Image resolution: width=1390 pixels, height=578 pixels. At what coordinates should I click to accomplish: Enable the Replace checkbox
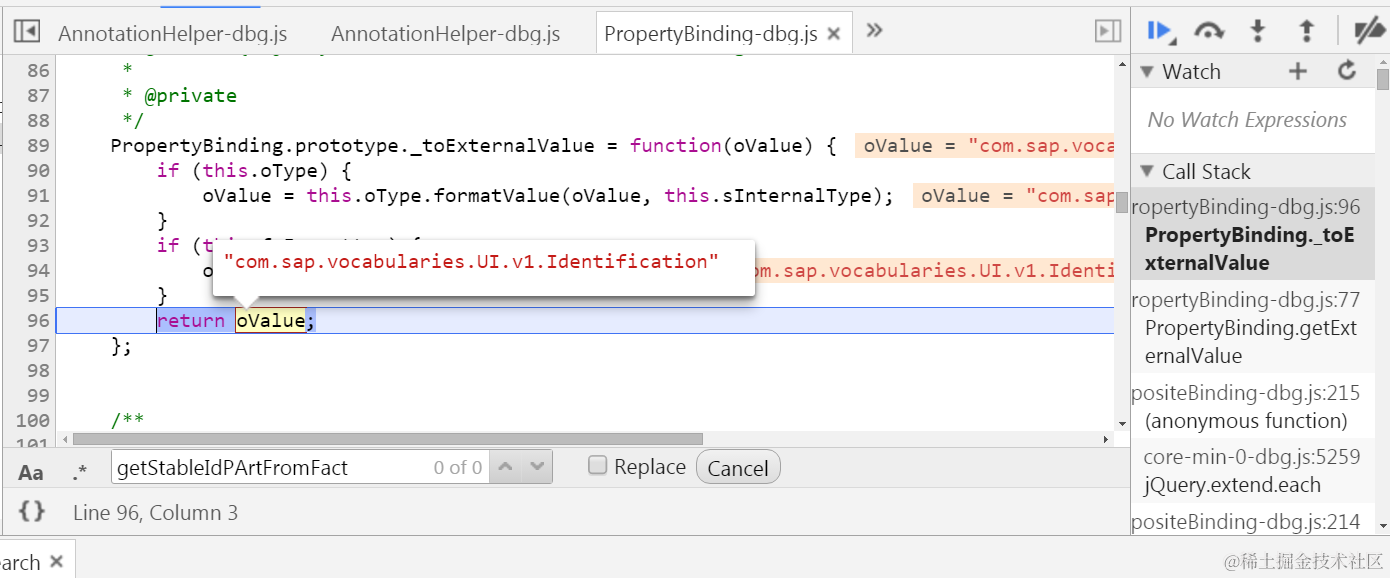pos(598,465)
